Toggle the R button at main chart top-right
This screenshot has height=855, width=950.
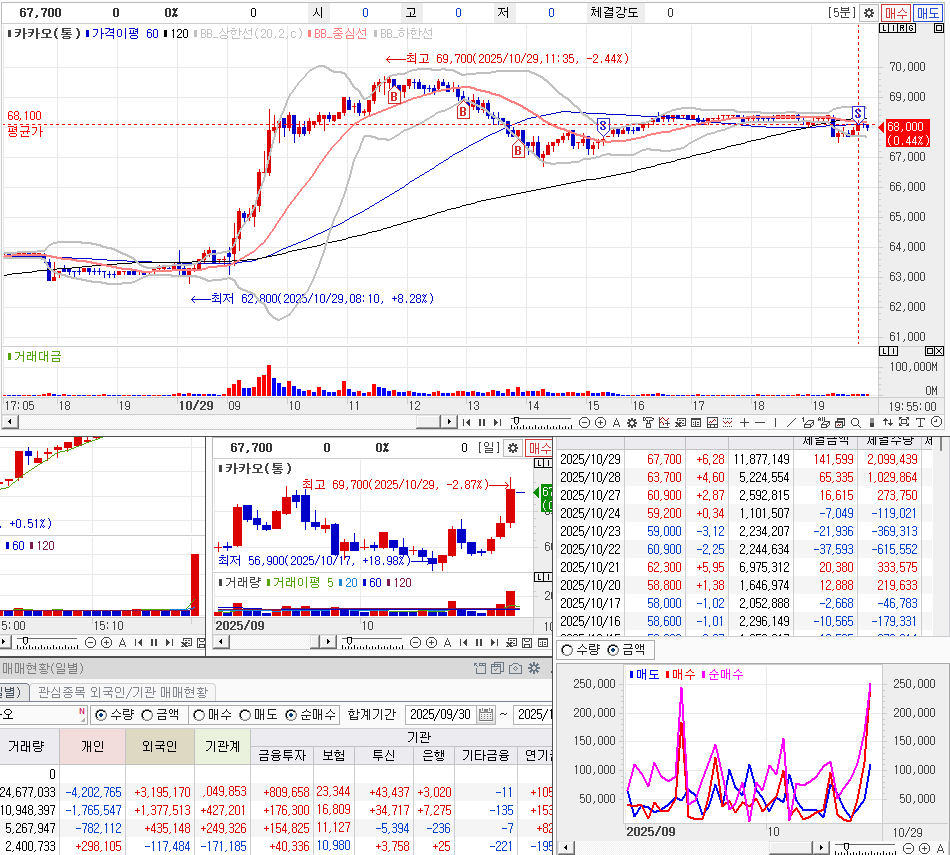click(902, 28)
